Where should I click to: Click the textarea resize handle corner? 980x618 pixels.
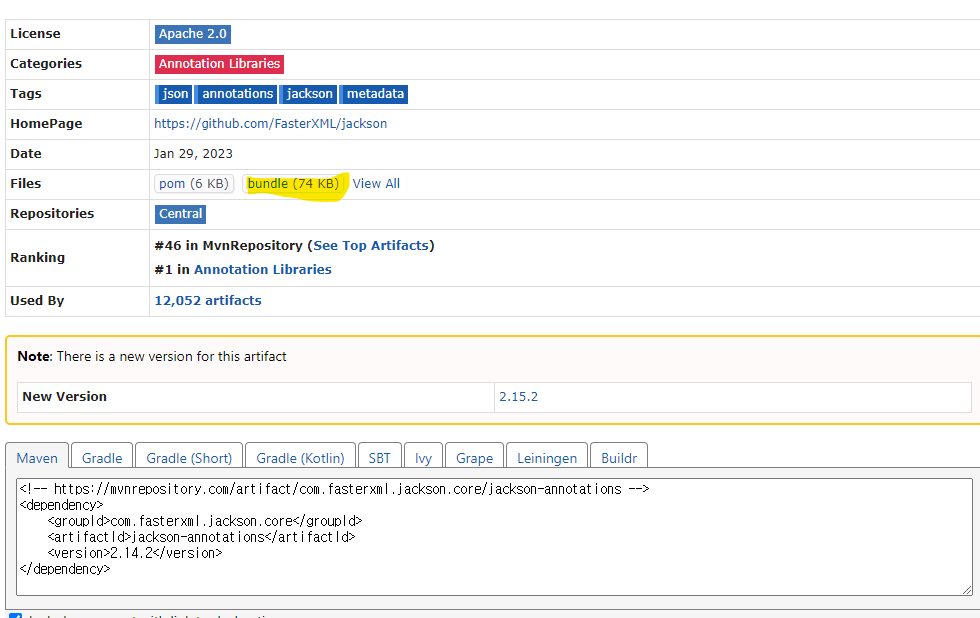point(967,589)
